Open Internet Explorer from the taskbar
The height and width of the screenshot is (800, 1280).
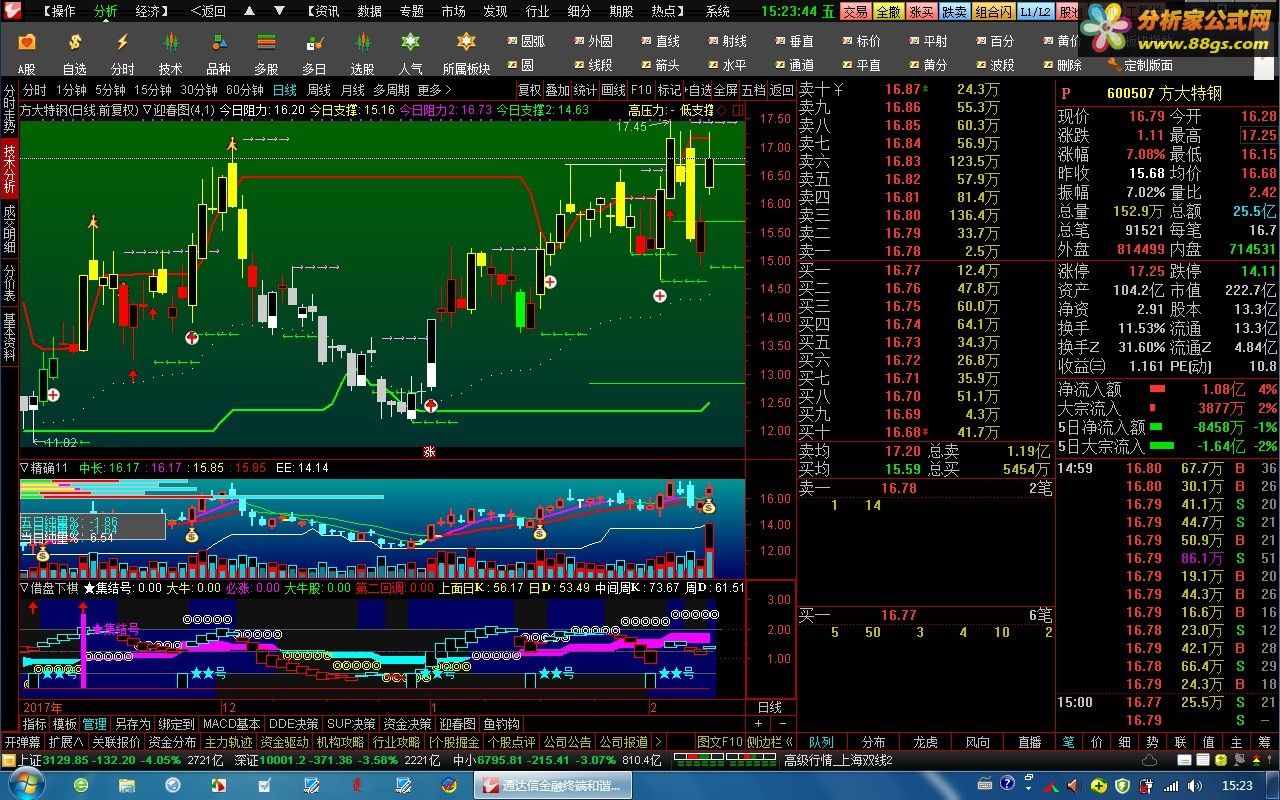click(80, 785)
